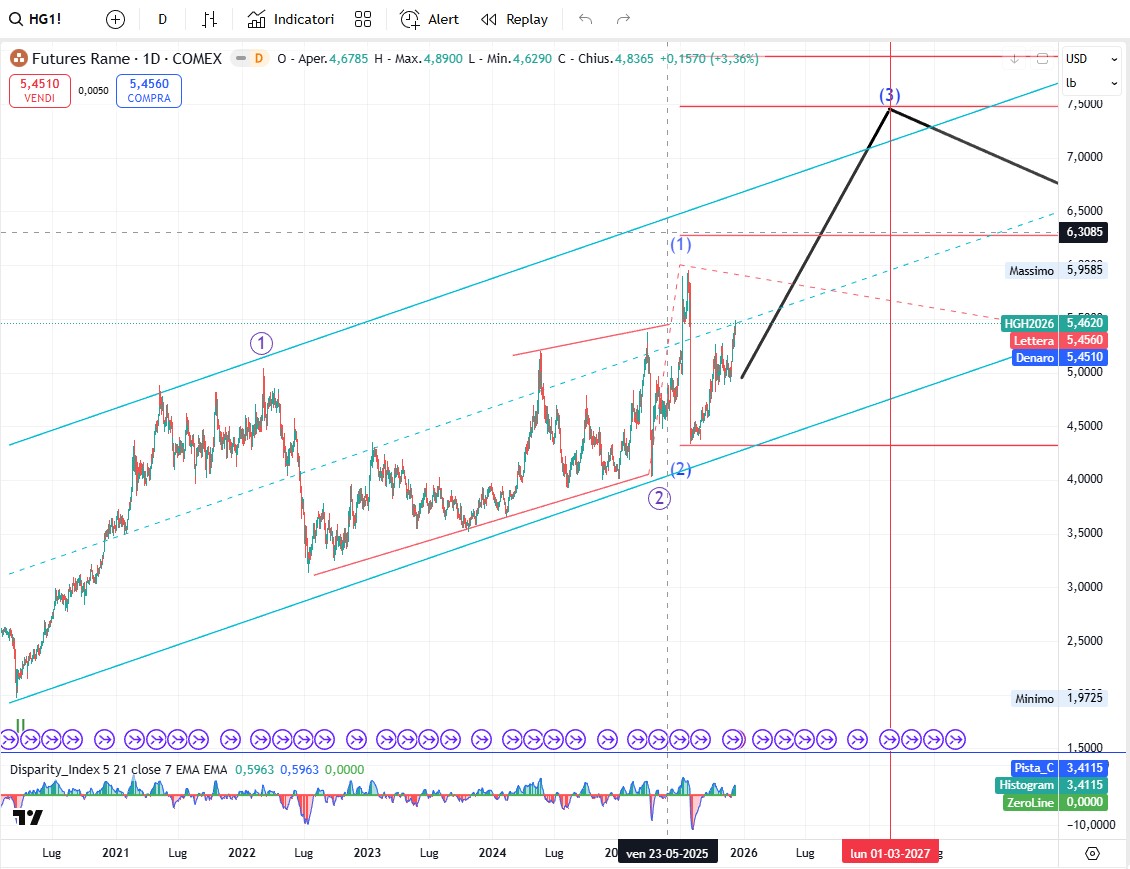The width and height of the screenshot is (1130, 869).
Task: Start bar Replay mode
Action: 515,19
